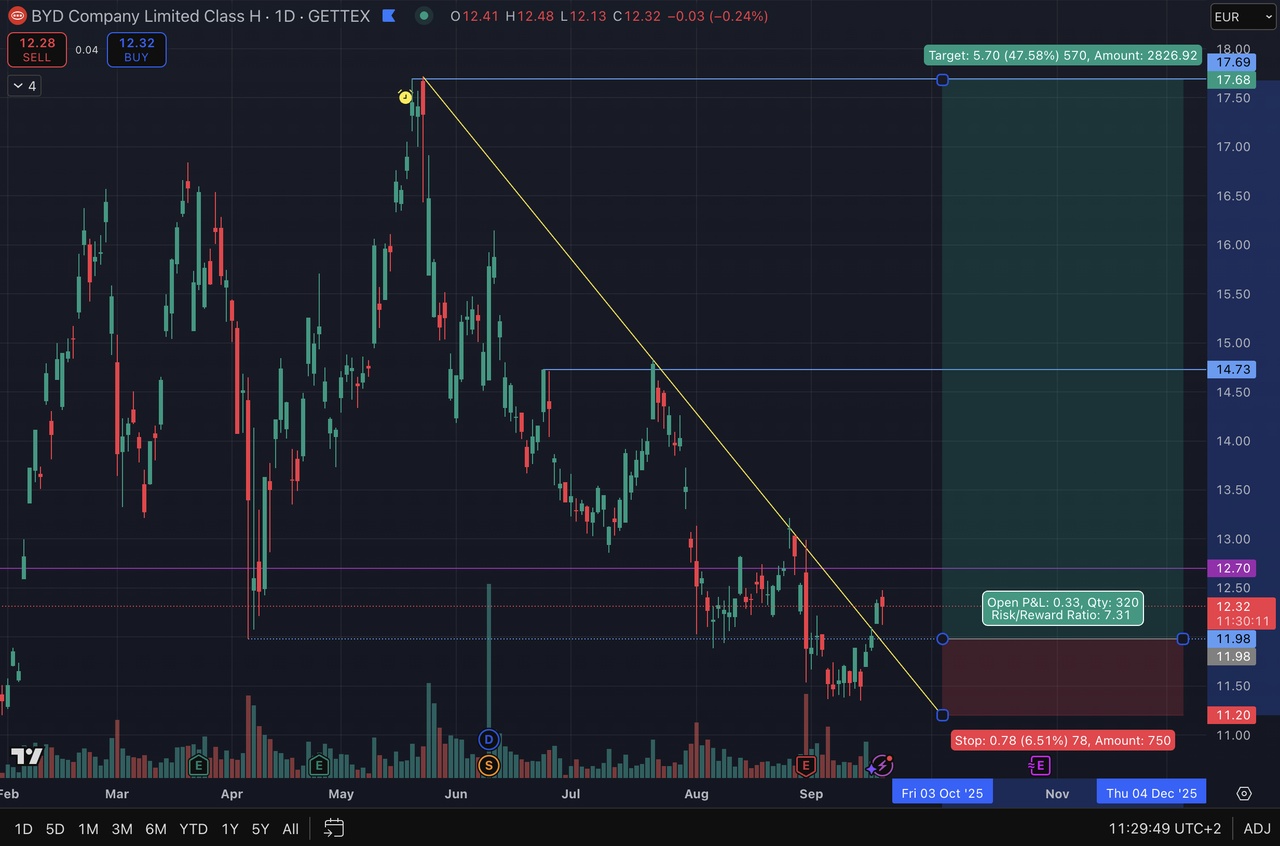1280x846 pixels.
Task: Open the purple E future earnings marker
Action: click(1040, 766)
